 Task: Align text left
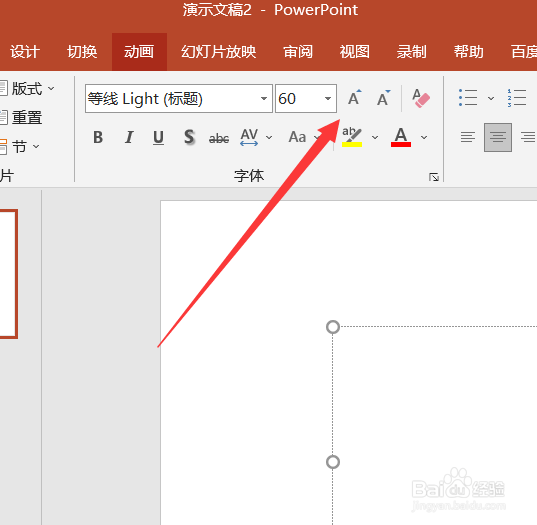[x=468, y=137]
